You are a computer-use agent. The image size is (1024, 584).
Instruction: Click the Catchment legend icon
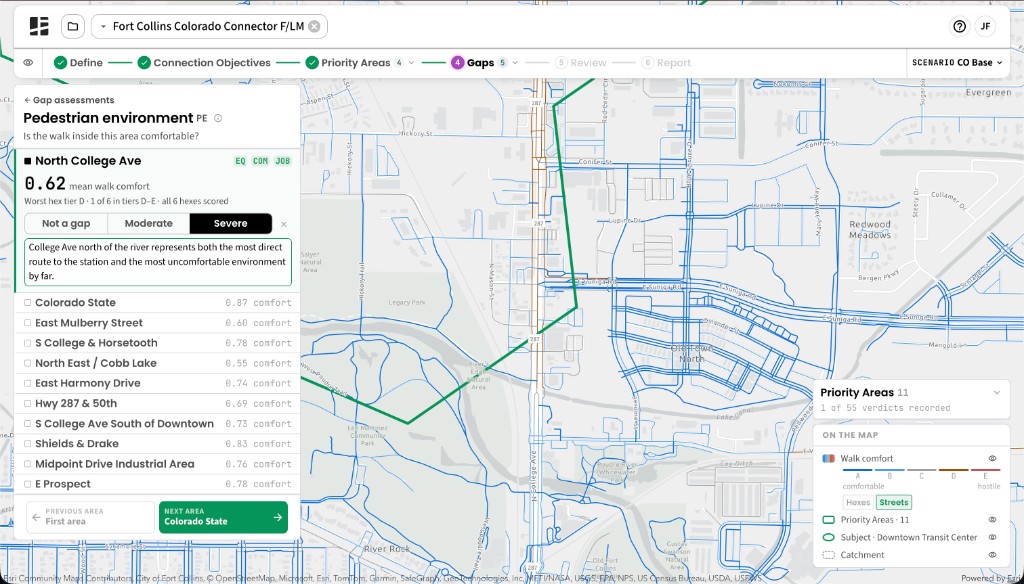coord(828,555)
